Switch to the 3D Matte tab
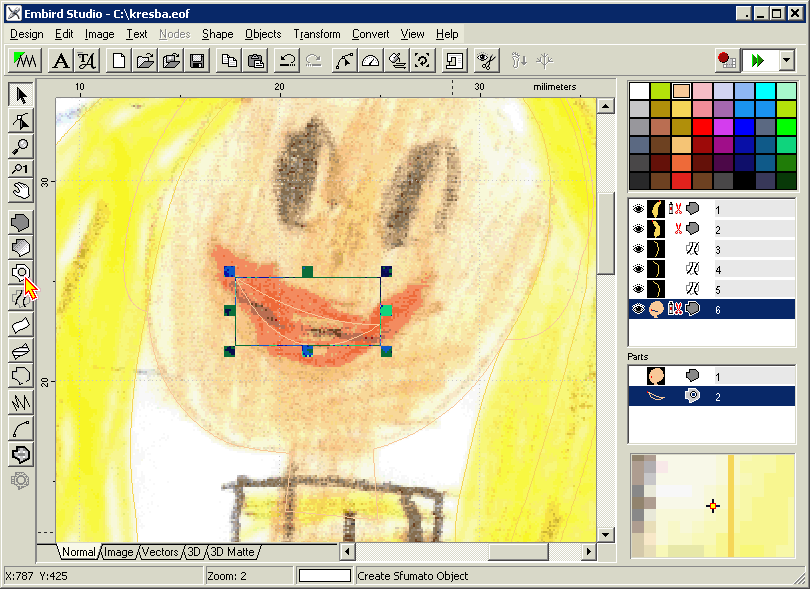Screen dimensions: 810x589 click(x=232, y=552)
